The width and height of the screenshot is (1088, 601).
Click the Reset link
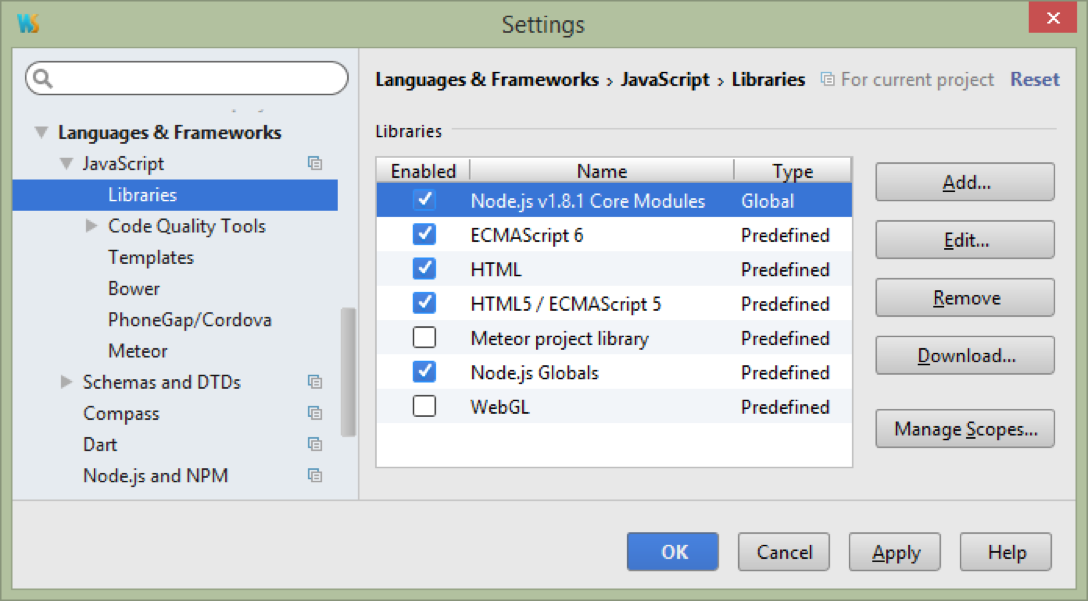1035,79
